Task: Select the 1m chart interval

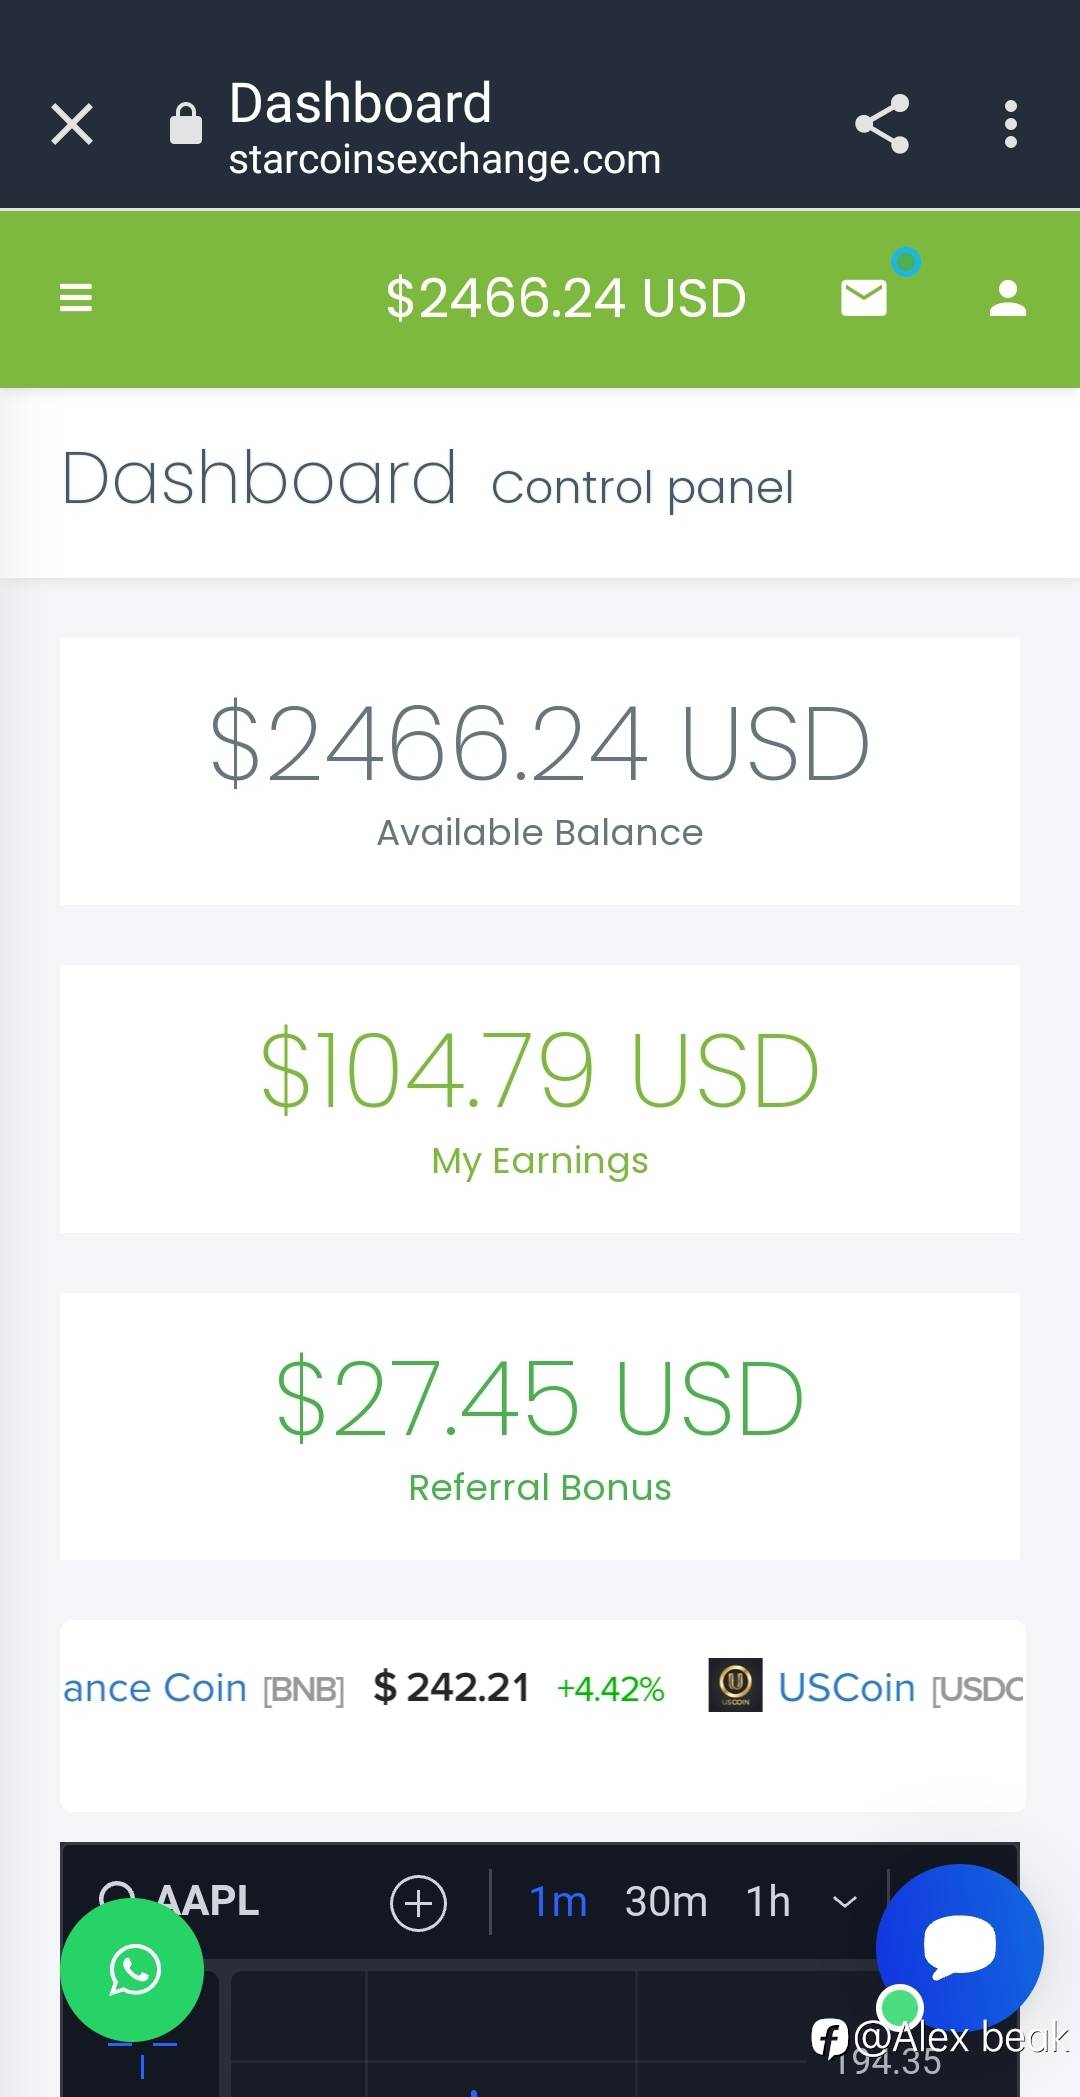Action: tap(558, 1902)
